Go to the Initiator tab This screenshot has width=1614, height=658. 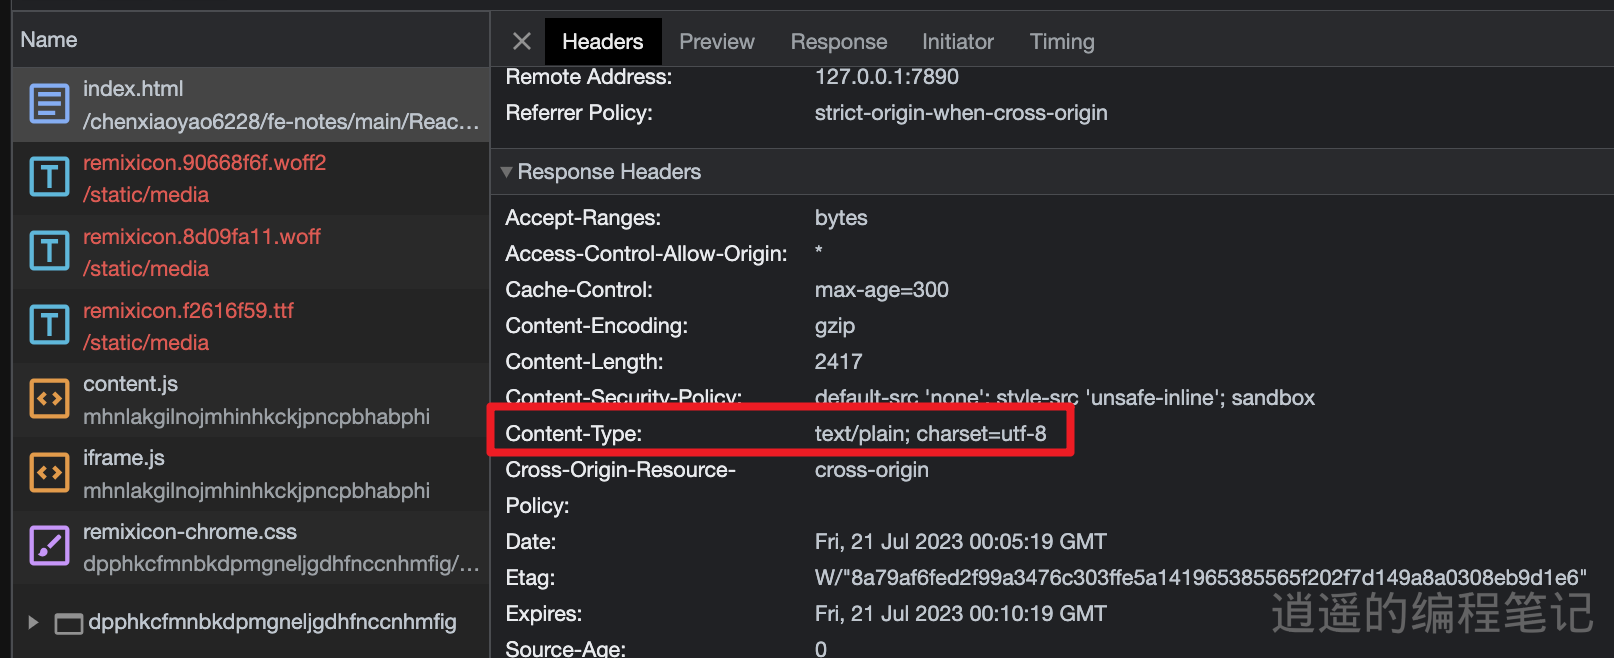957,42
